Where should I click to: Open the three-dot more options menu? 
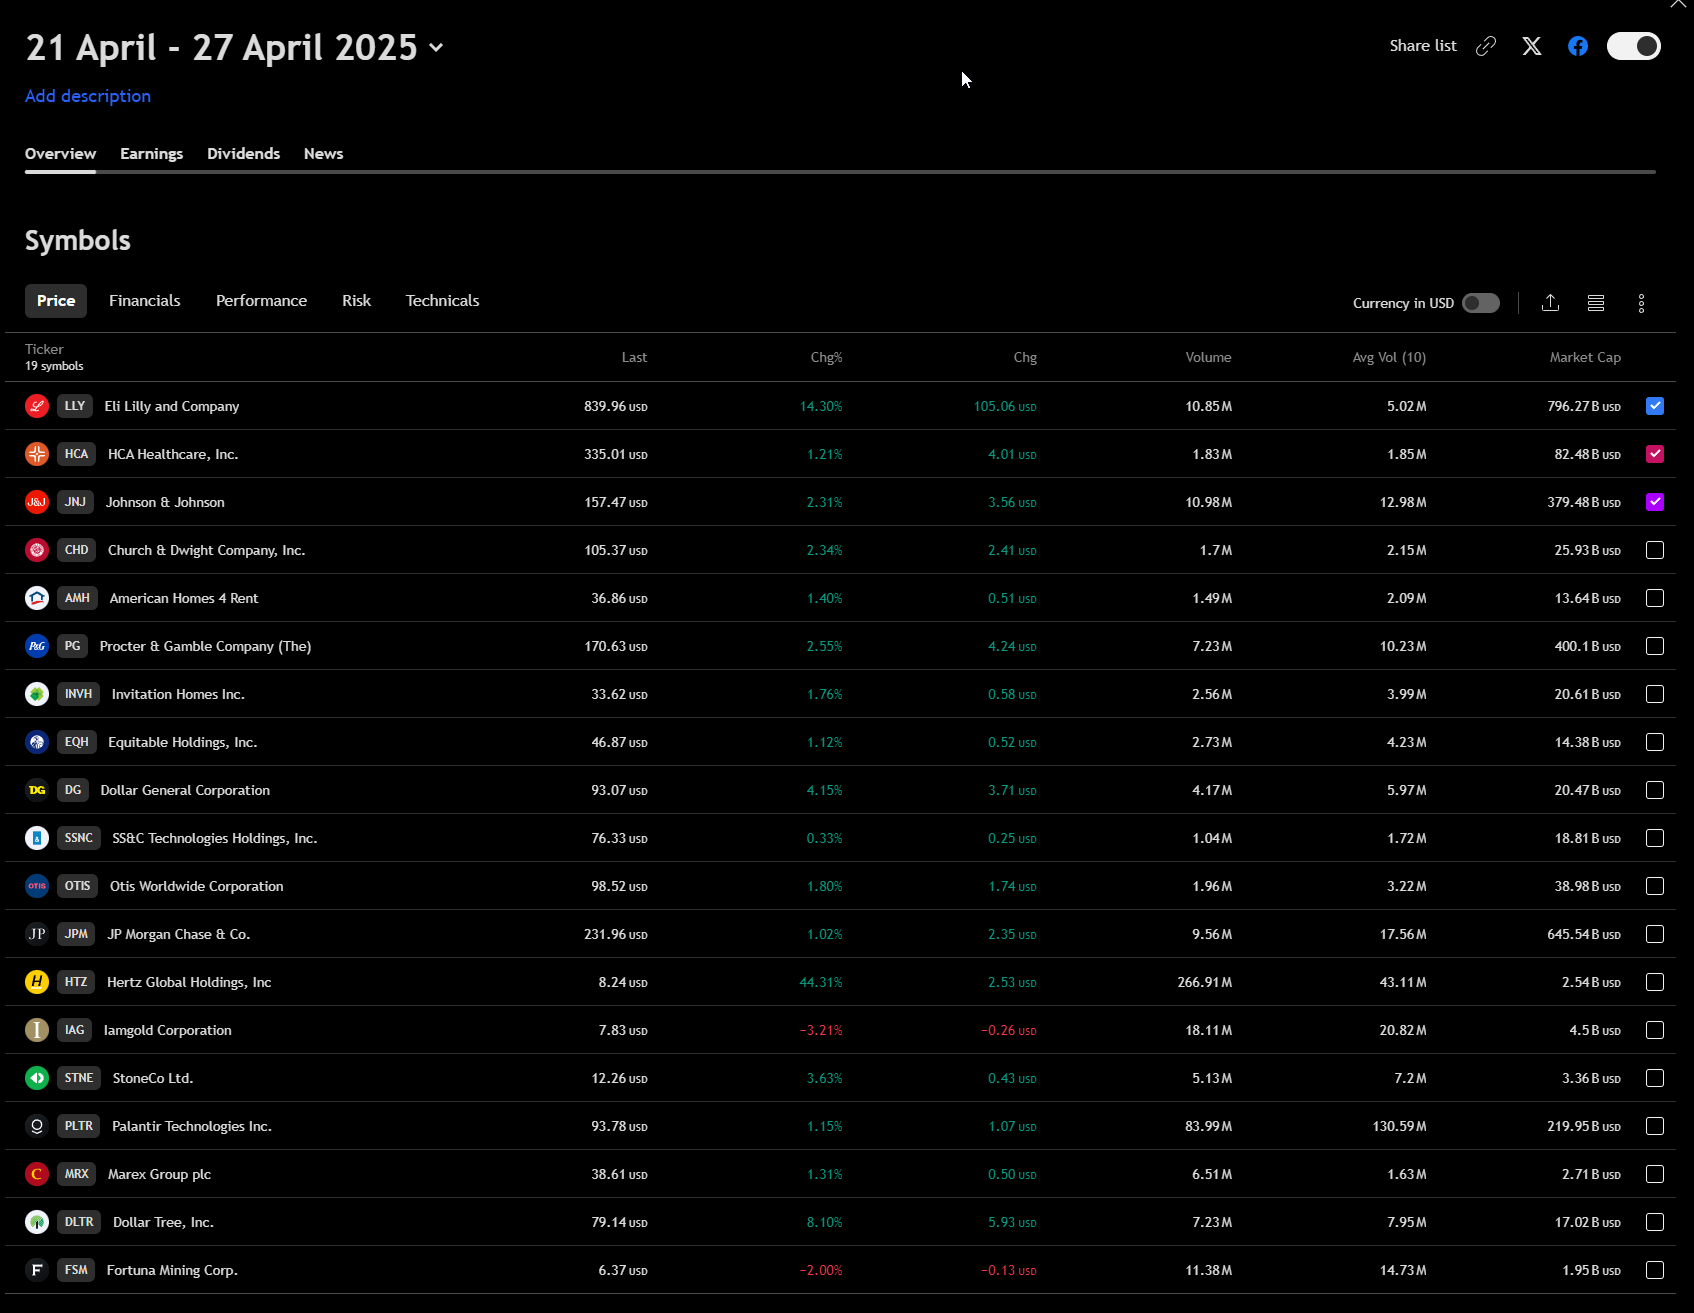pyautogui.click(x=1641, y=303)
